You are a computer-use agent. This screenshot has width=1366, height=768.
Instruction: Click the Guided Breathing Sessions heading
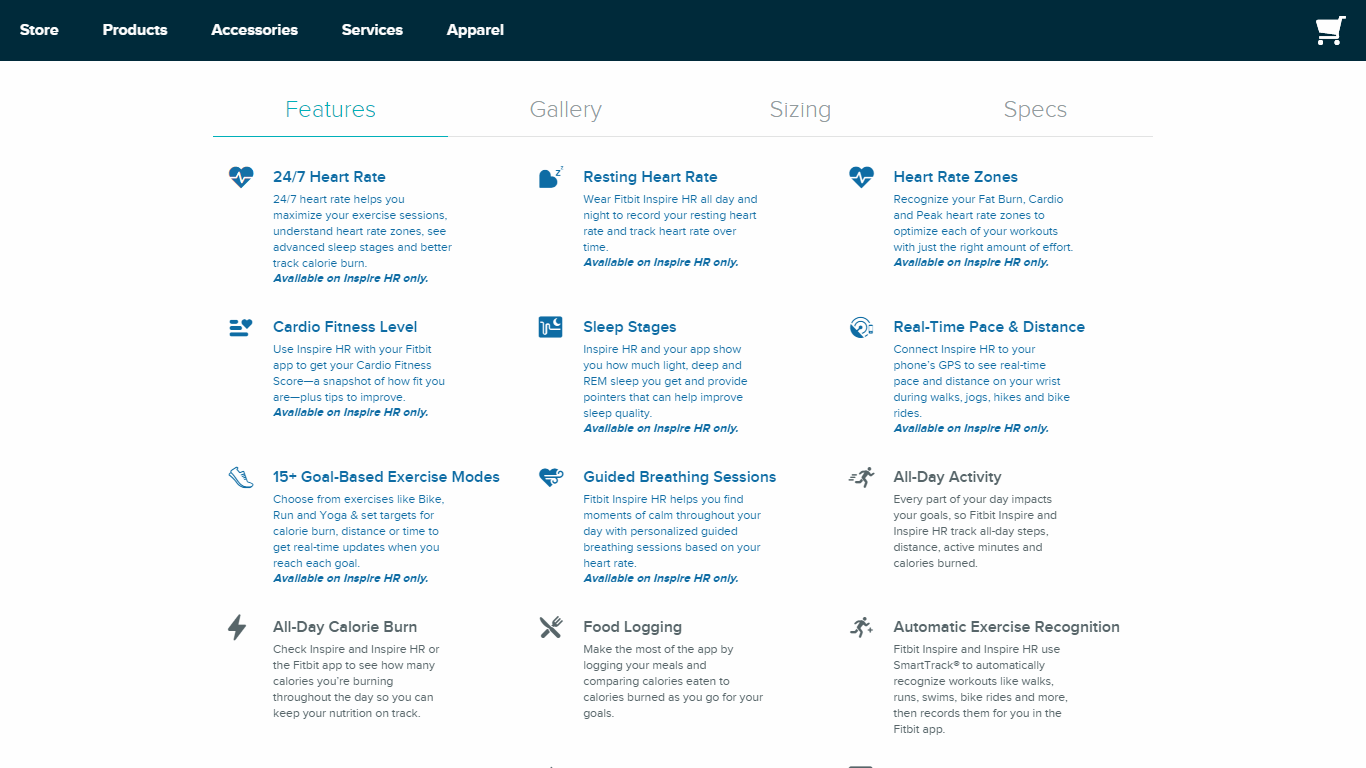(x=680, y=477)
